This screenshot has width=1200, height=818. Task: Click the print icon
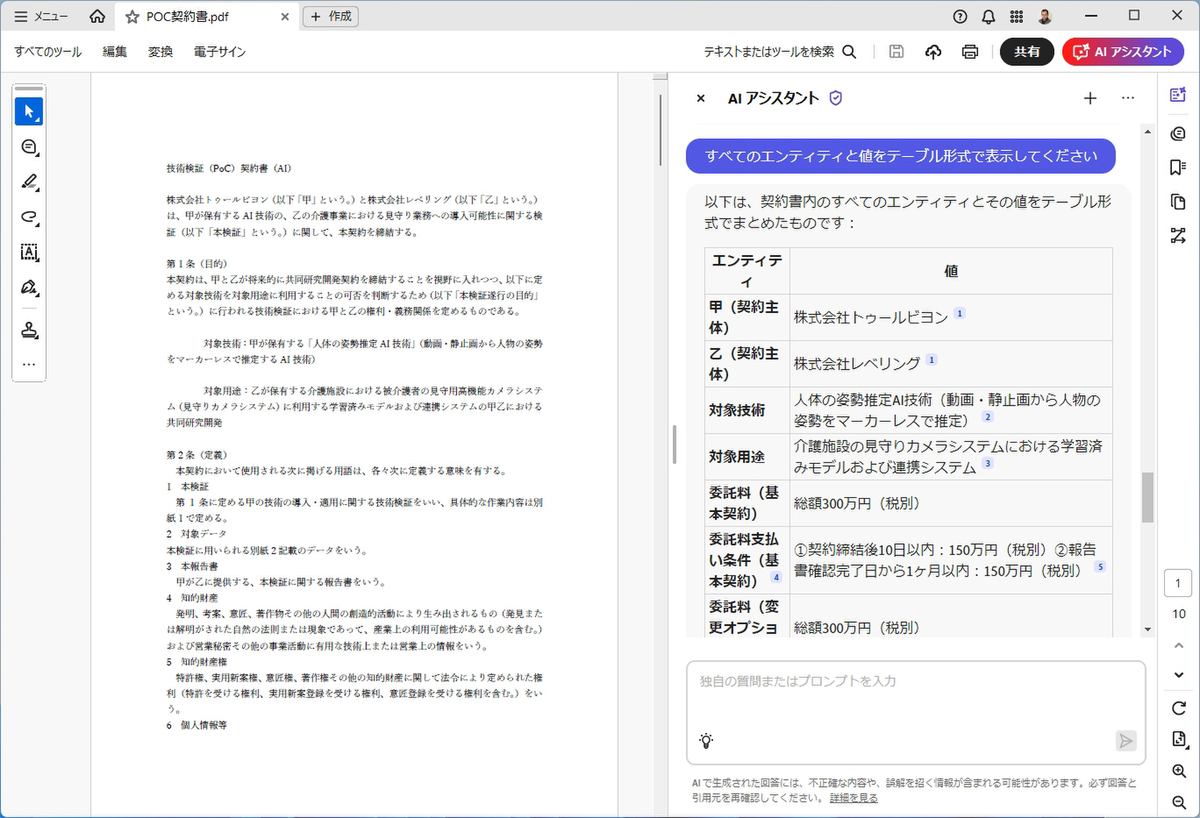[969, 52]
